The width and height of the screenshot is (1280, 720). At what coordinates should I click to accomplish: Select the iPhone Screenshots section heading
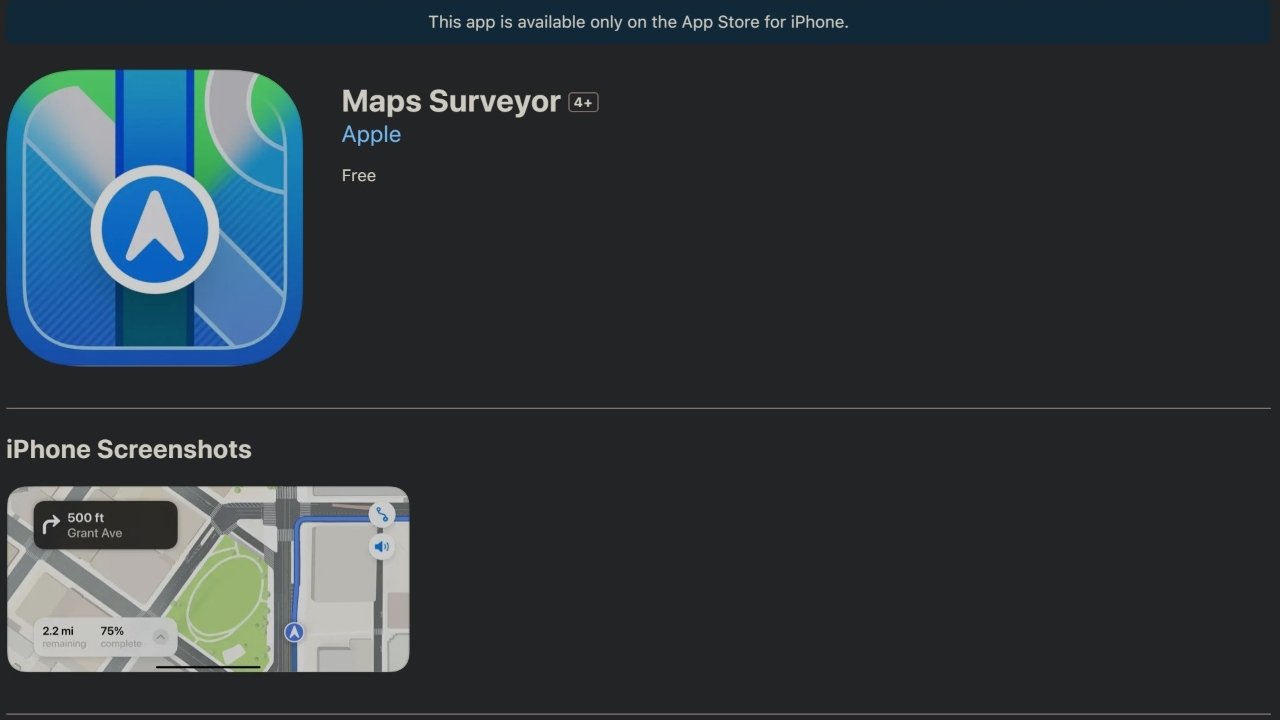pos(128,449)
